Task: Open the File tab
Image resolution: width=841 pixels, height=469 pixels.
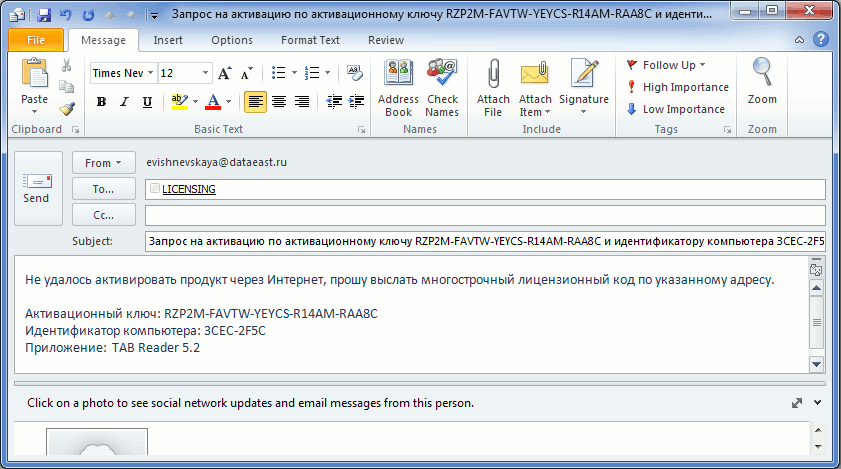Action: 36,40
